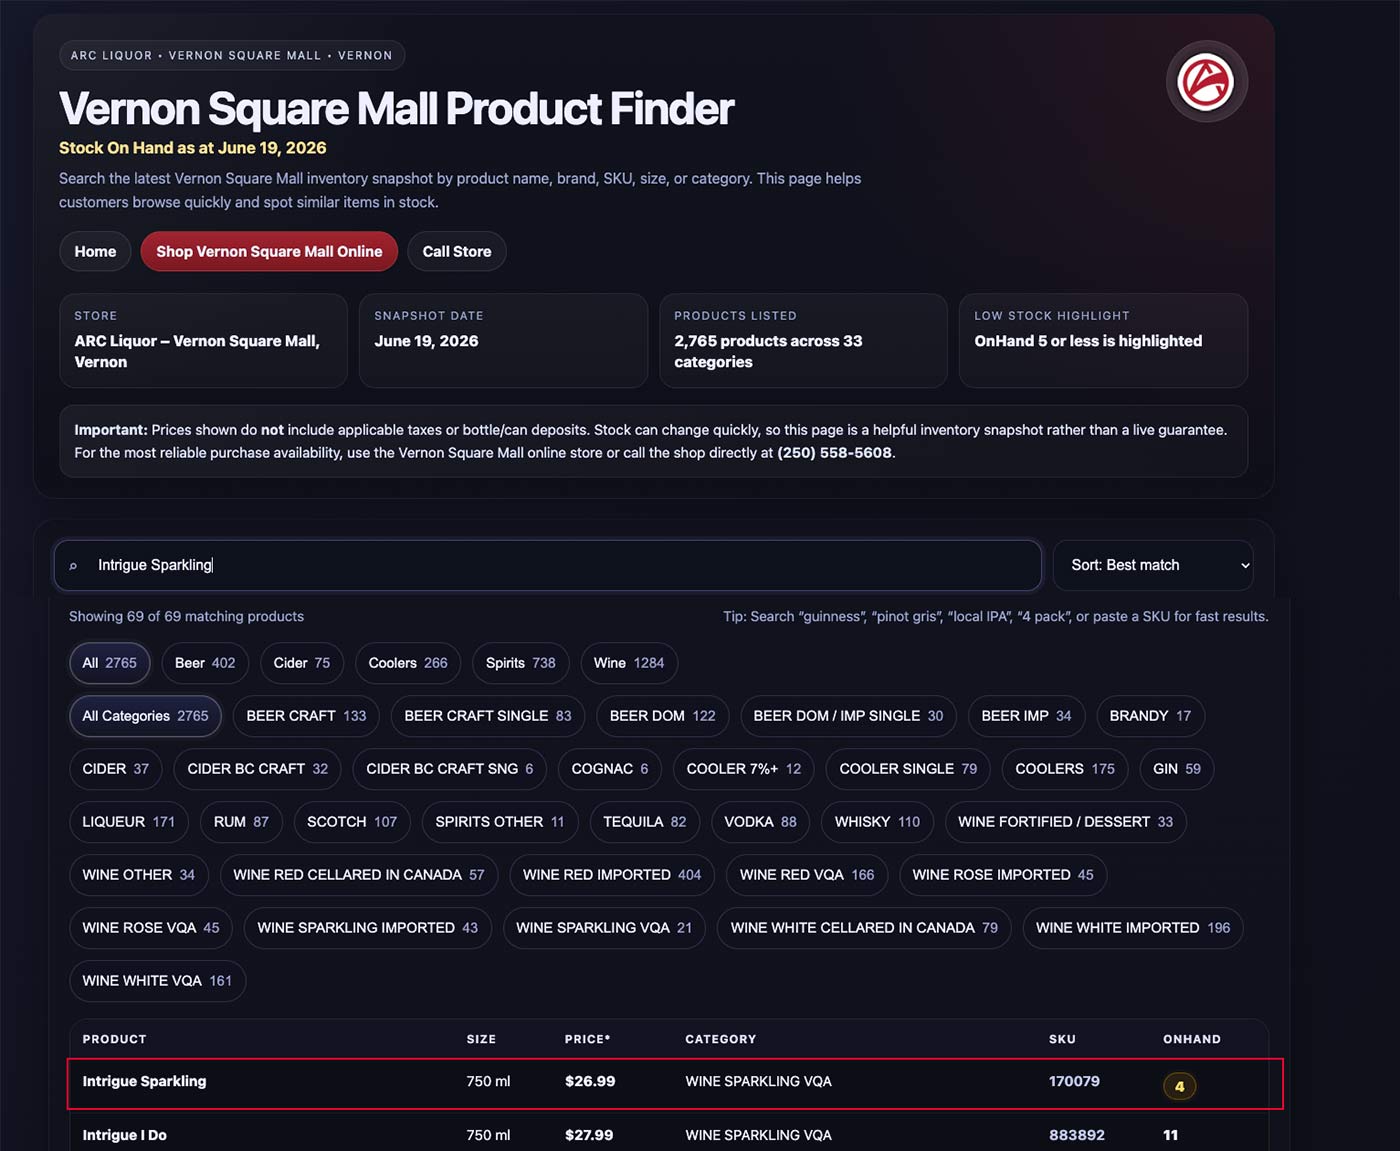Click SKU 170079

[1074, 1081]
